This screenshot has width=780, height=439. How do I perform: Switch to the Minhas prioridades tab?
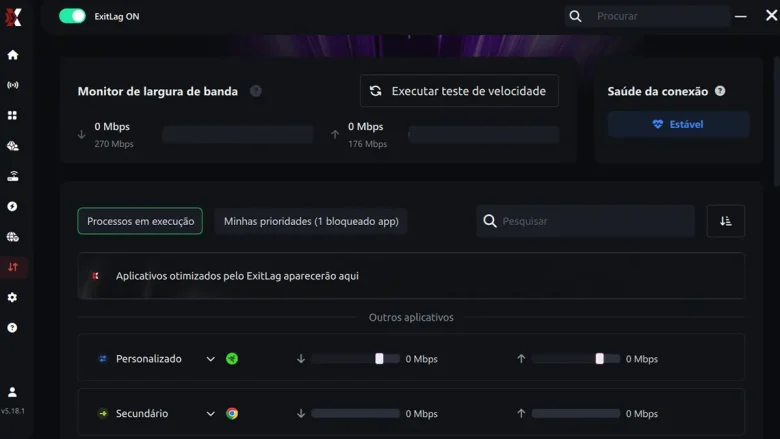point(311,221)
